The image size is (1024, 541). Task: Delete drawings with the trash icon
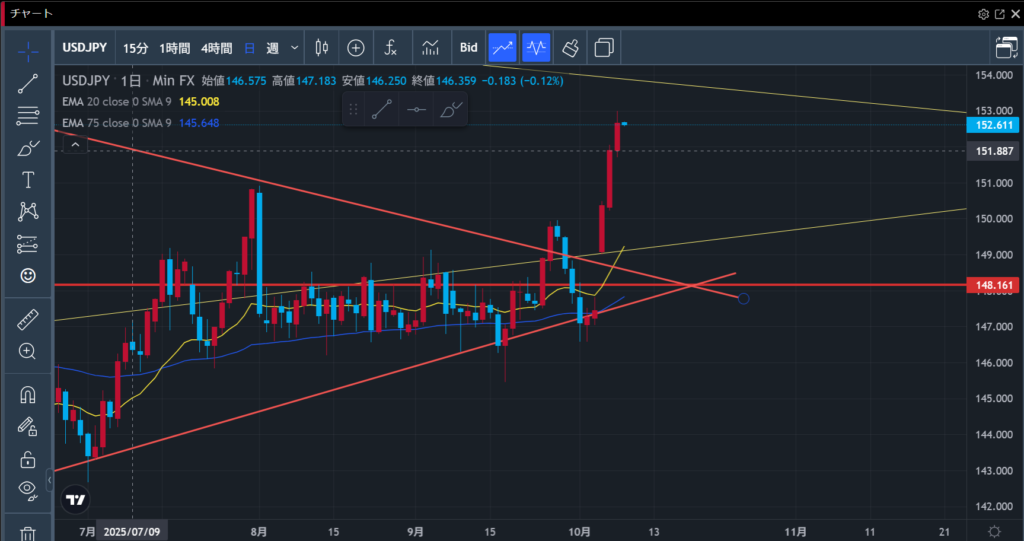coord(28,535)
